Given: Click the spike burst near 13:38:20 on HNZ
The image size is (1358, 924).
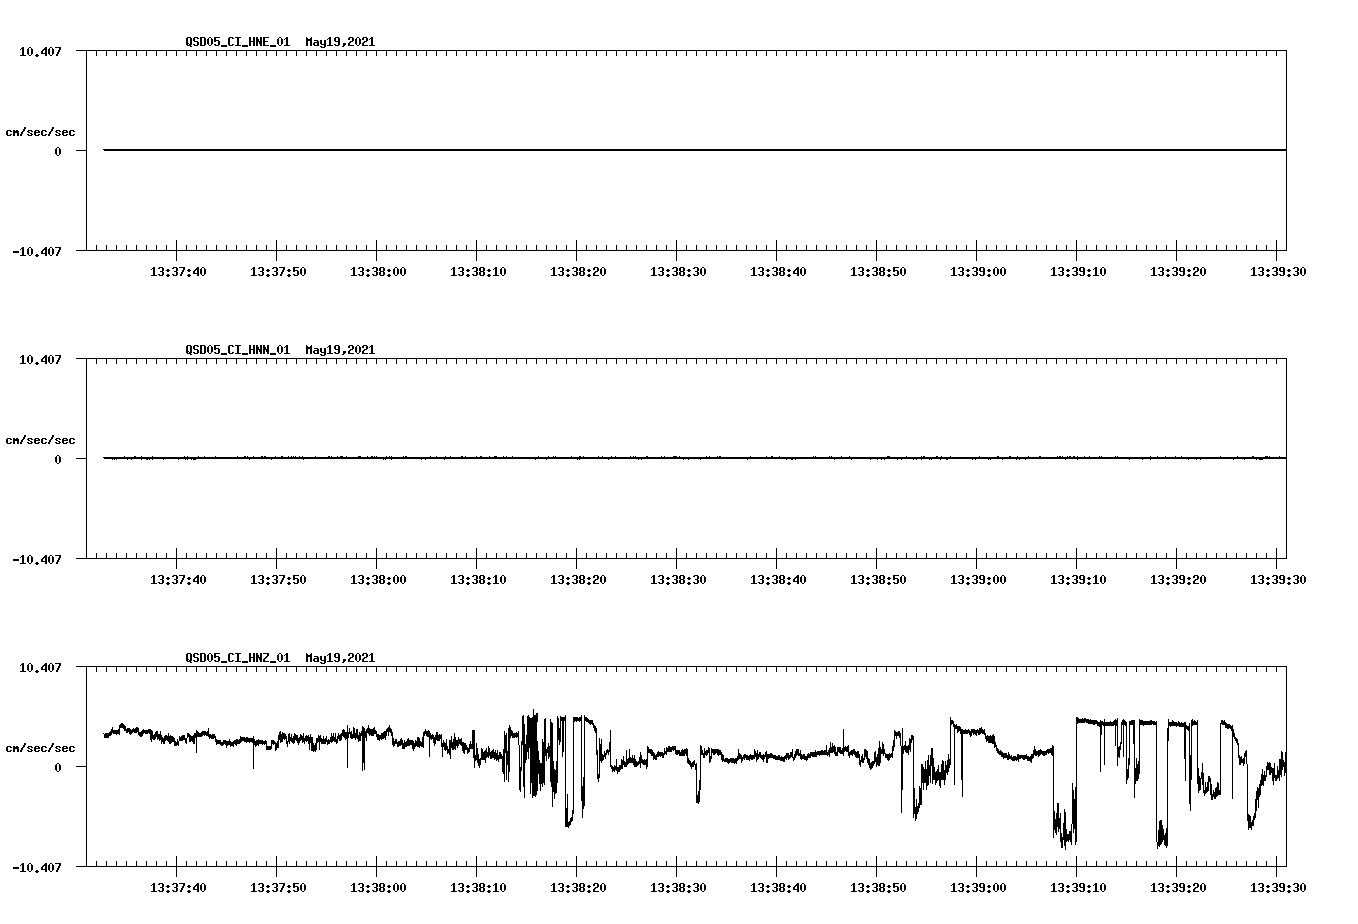Looking at the screenshot, I should [540, 760].
